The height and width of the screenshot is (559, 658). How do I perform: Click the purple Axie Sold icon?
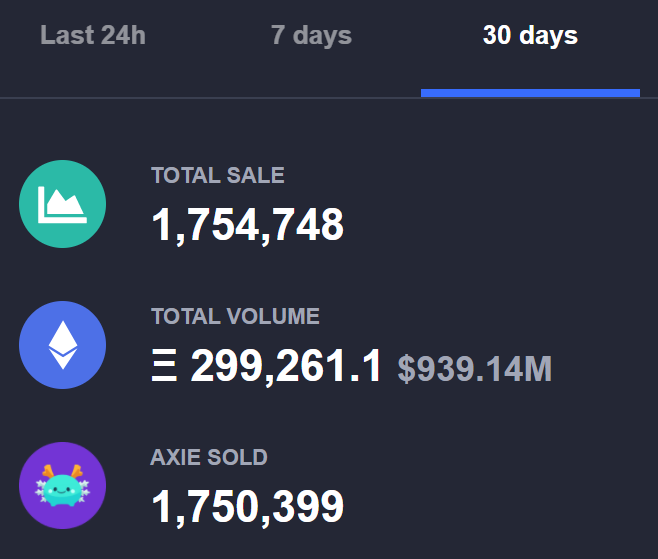[62, 486]
